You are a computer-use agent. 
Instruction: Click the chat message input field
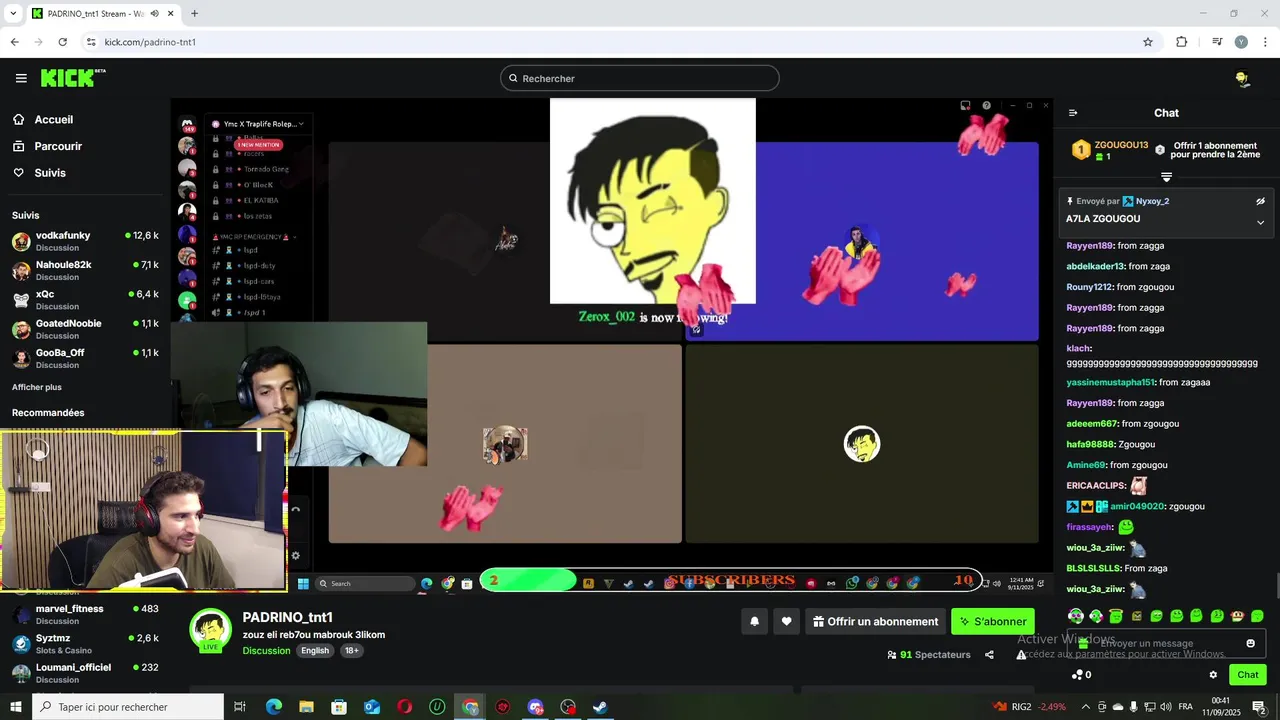coord(1166,643)
